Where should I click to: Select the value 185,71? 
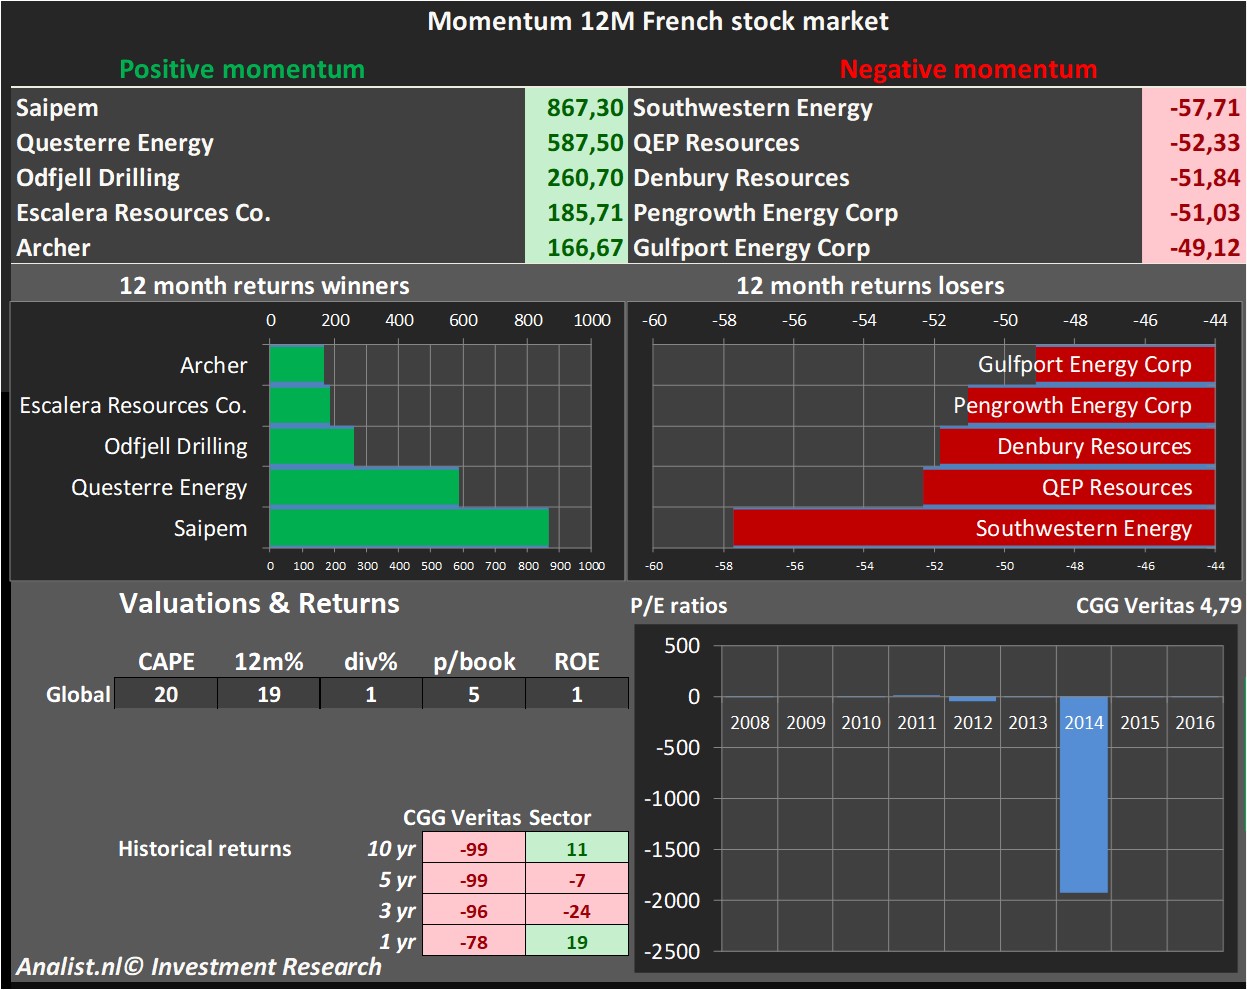(x=585, y=213)
